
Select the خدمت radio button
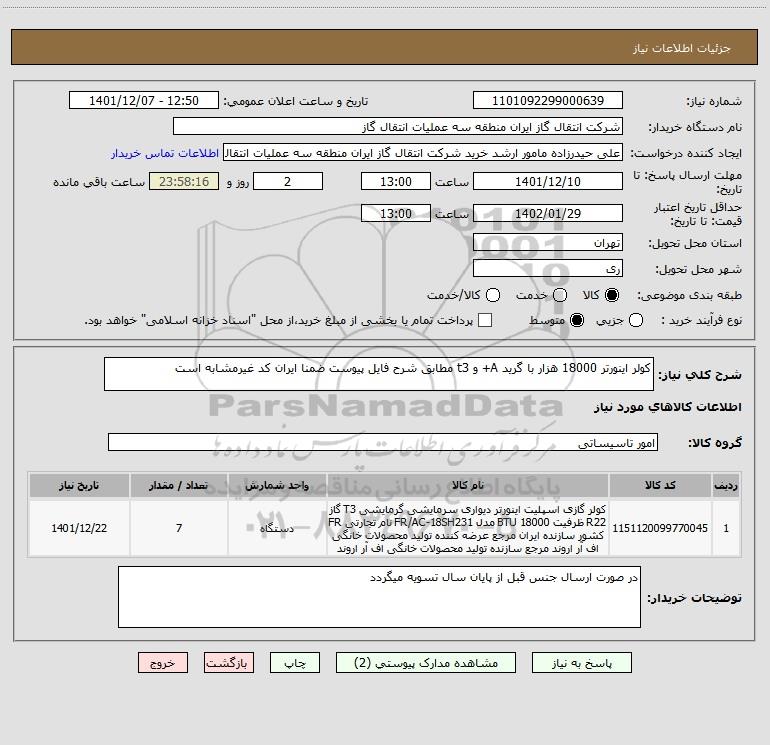coord(560,295)
